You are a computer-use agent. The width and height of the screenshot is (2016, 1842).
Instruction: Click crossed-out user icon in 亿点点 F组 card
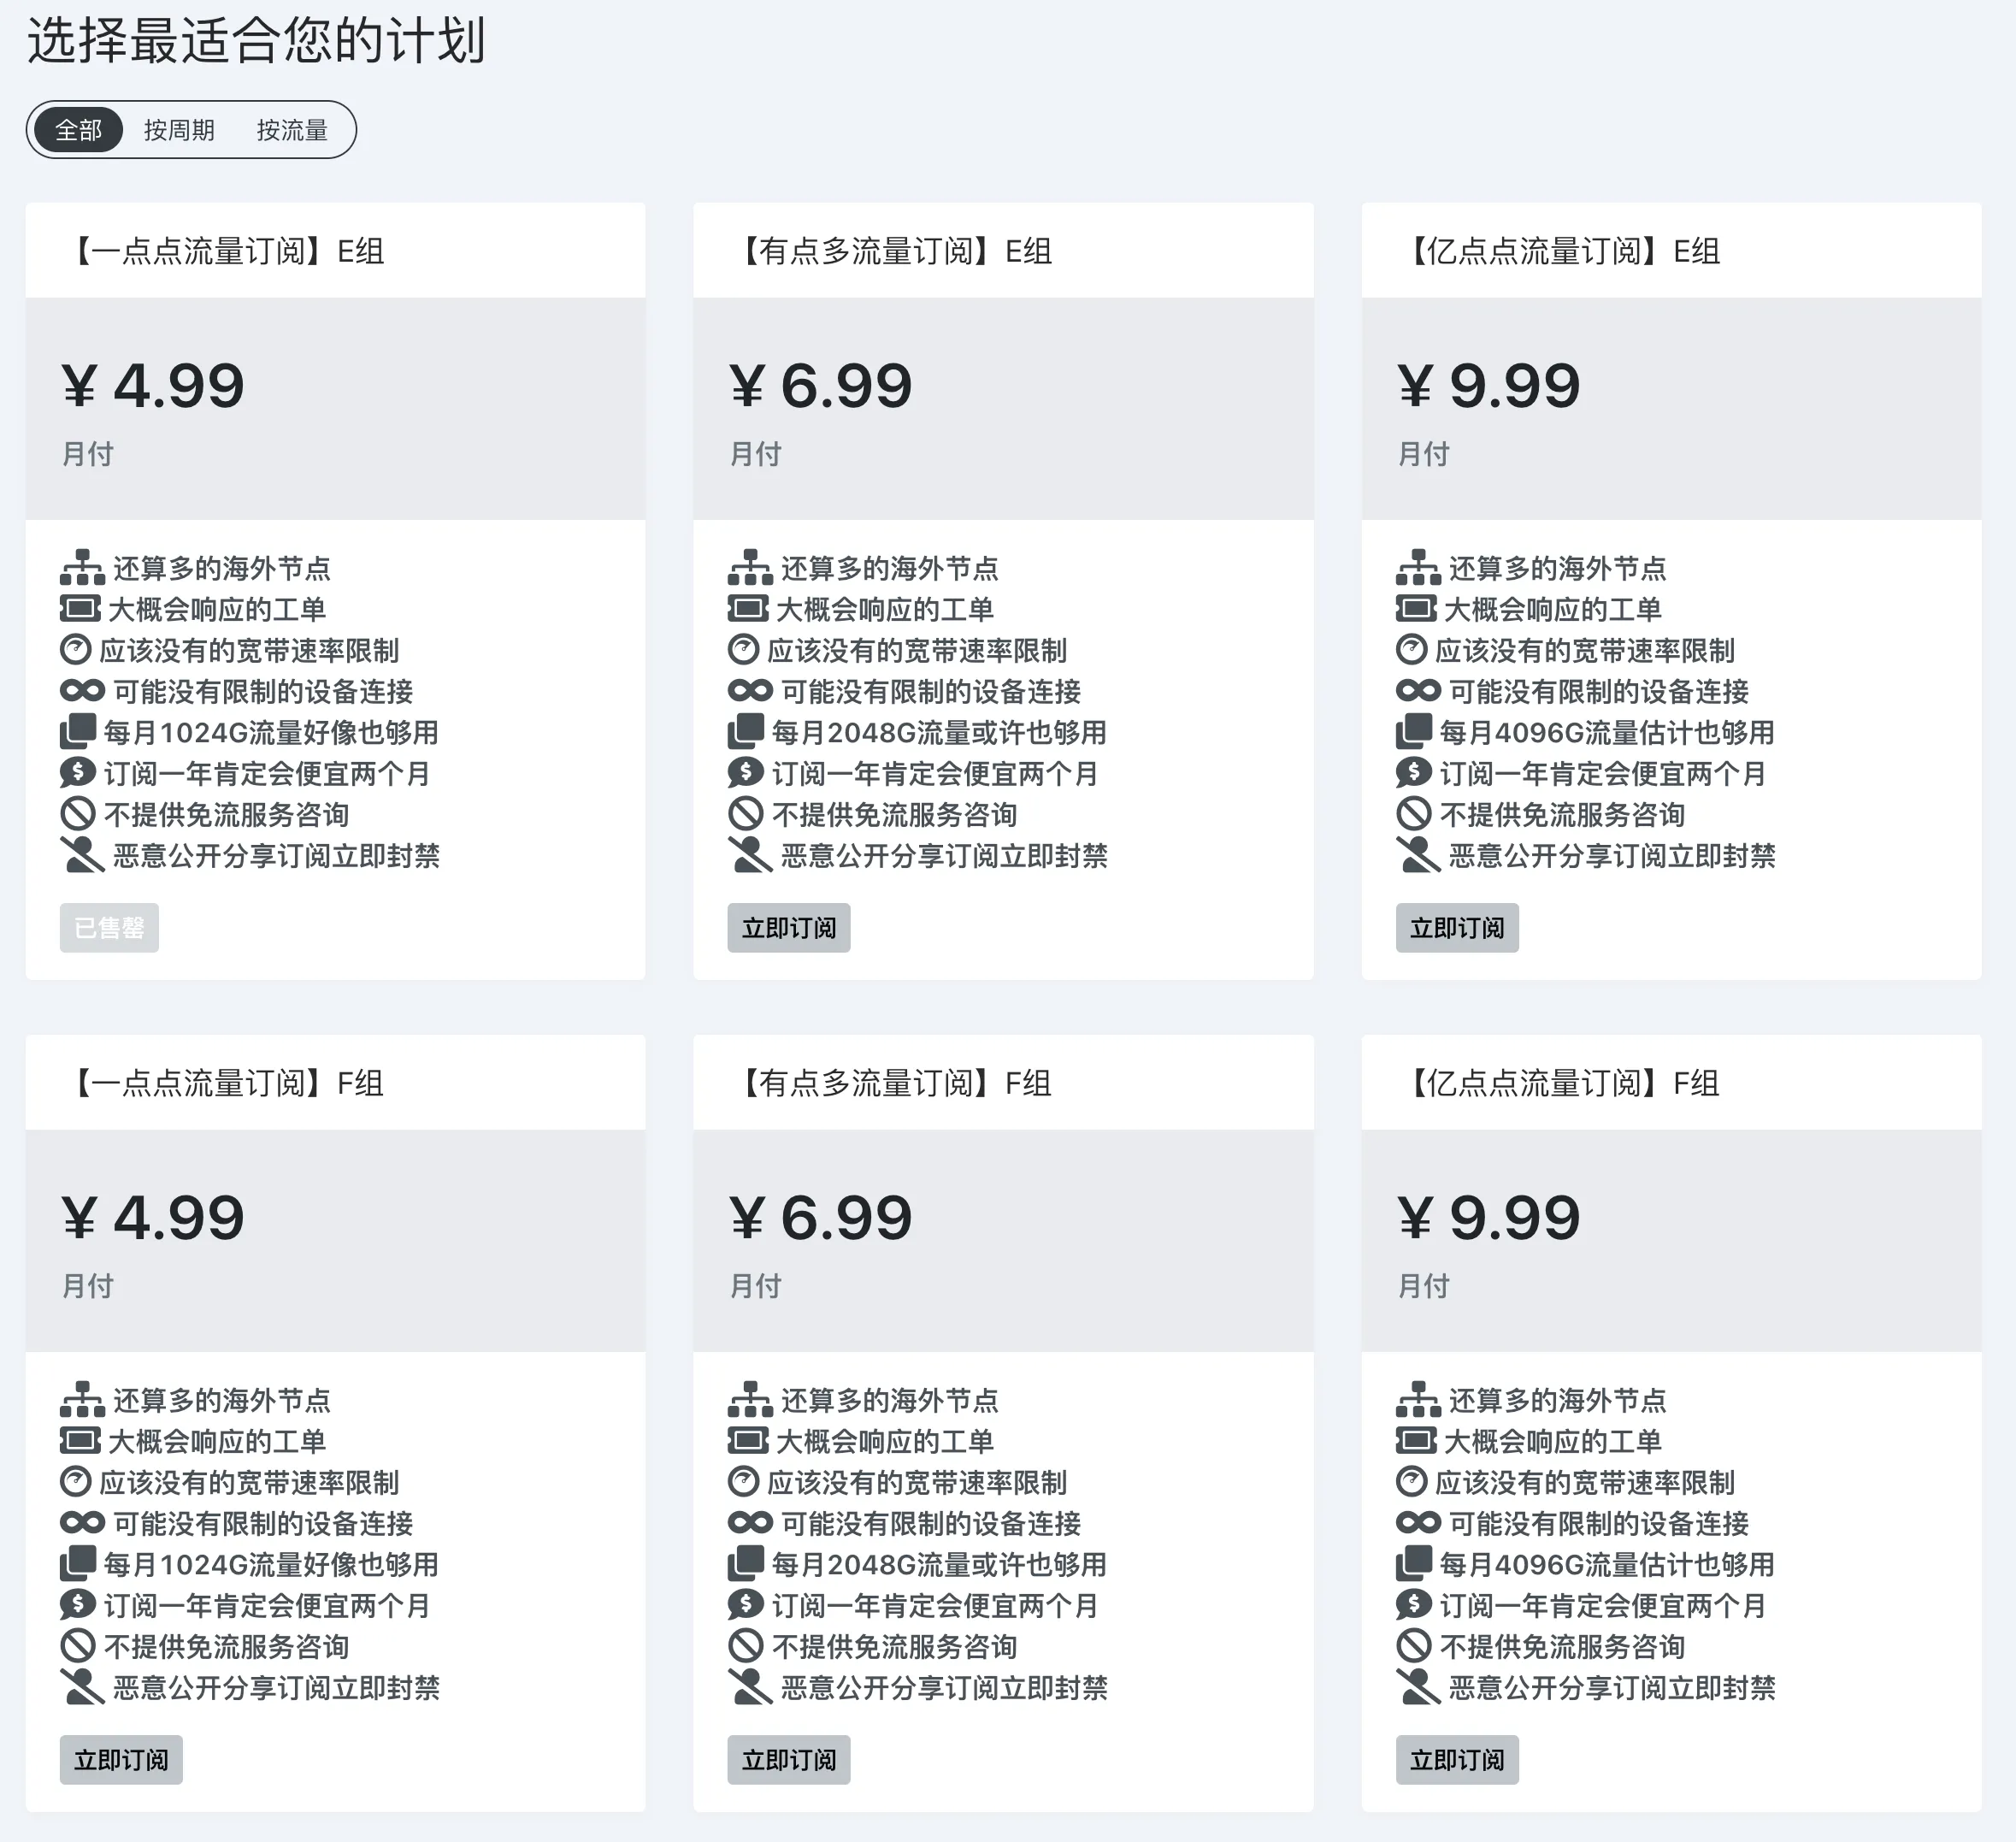point(1418,1687)
